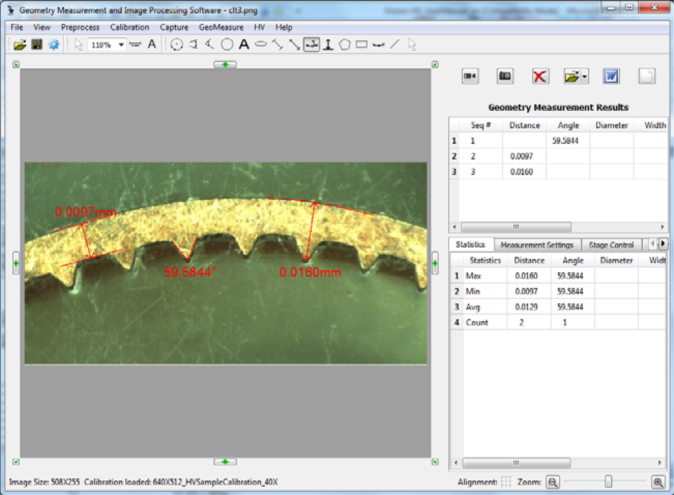Screen dimensions: 674x495
Task: Open the GeoMeasure menu
Action: [x=220, y=27]
